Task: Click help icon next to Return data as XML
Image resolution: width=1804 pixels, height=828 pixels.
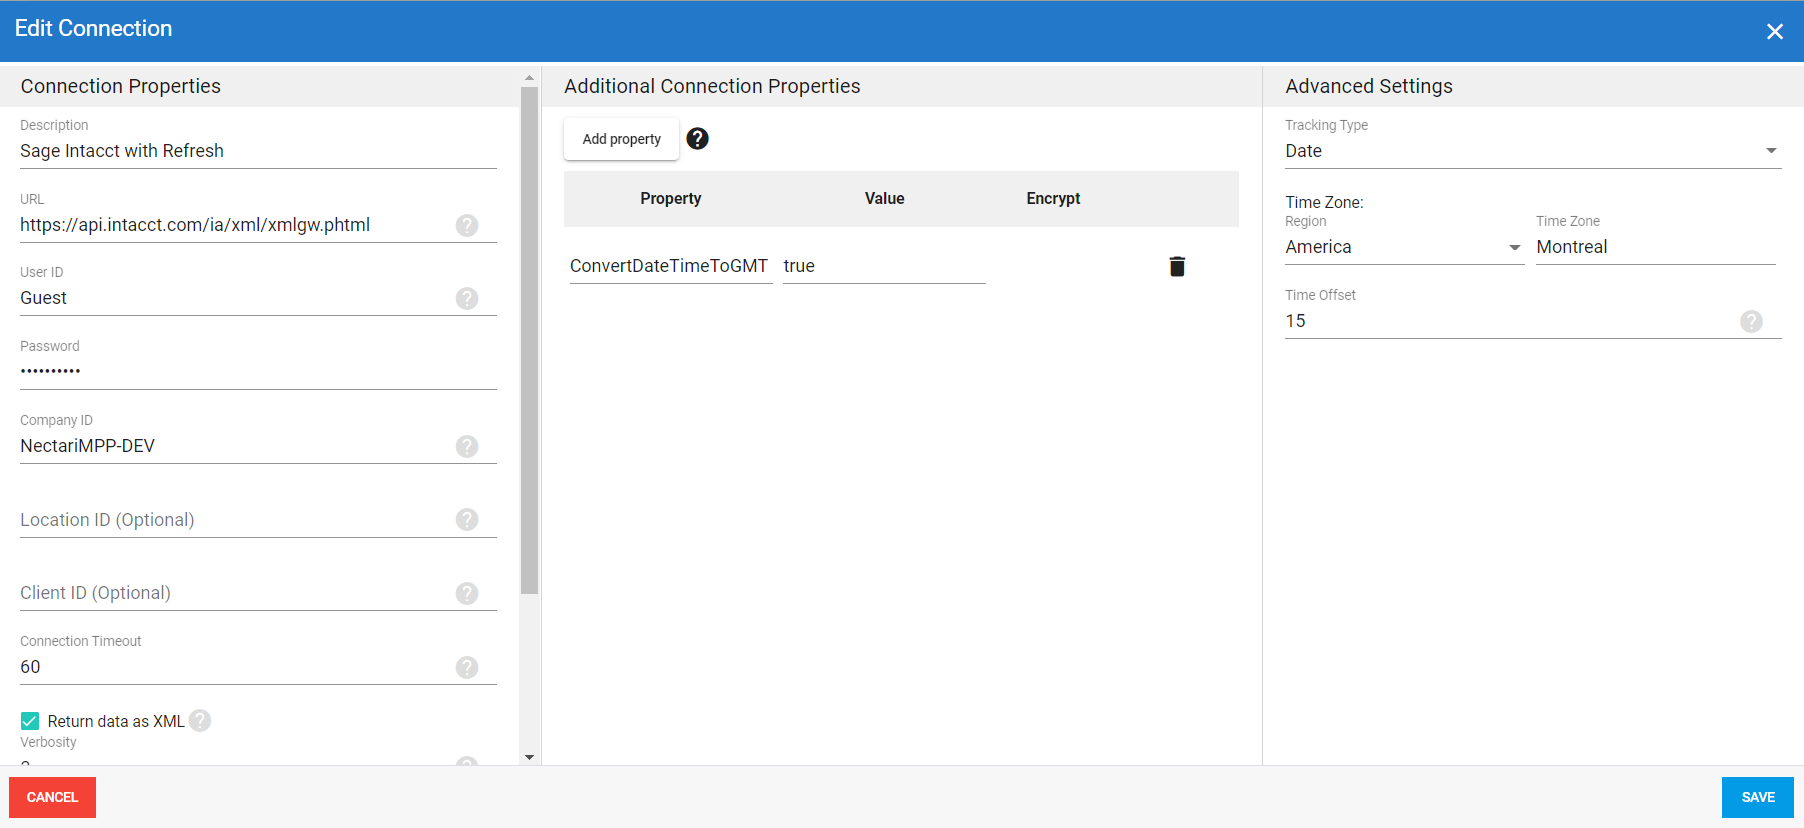Action: (200, 721)
